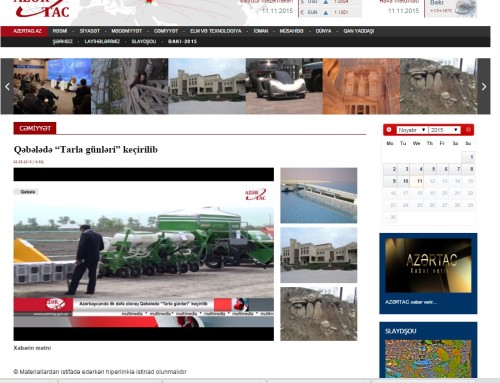This screenshot has width=500, height=383.
Task: Open side thumbnail of stone dolmen
Action: 319,314
